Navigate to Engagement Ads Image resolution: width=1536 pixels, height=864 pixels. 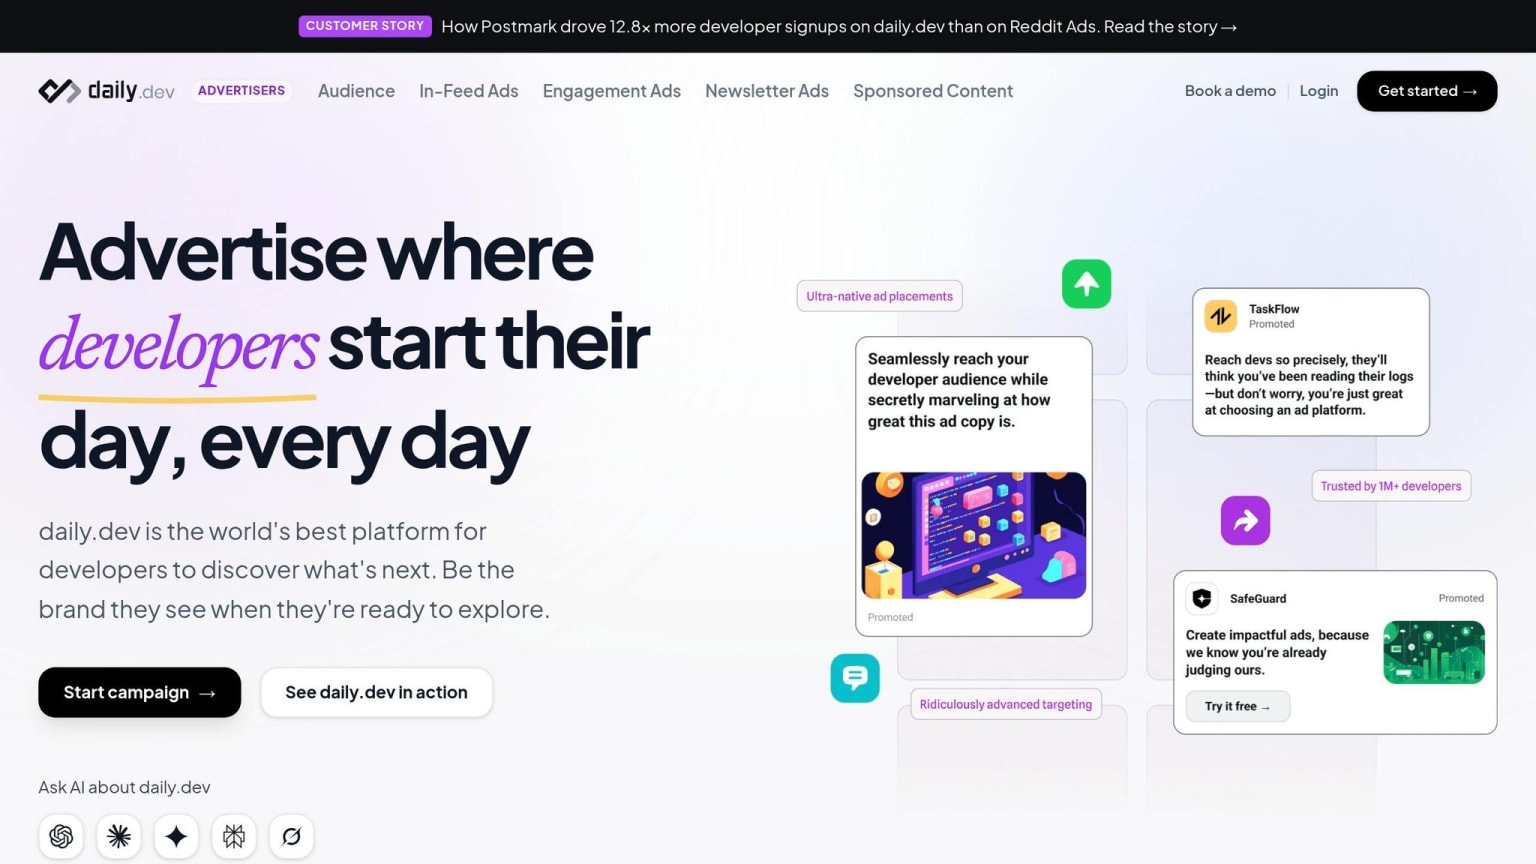(x=612, y=91)
